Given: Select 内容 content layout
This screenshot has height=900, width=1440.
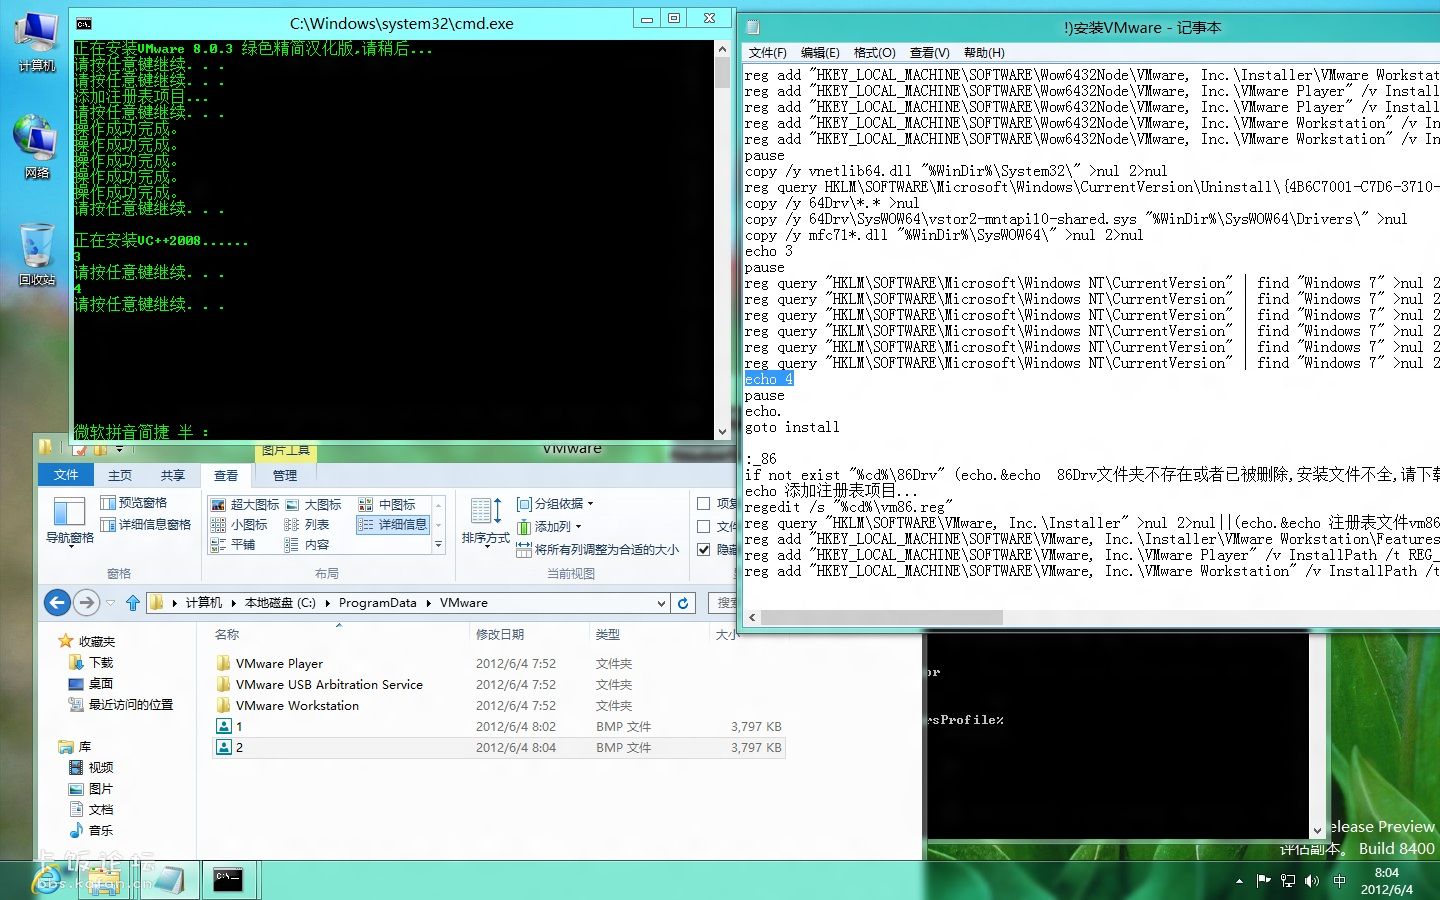Looking at the screenshot, I should point(307,544).
